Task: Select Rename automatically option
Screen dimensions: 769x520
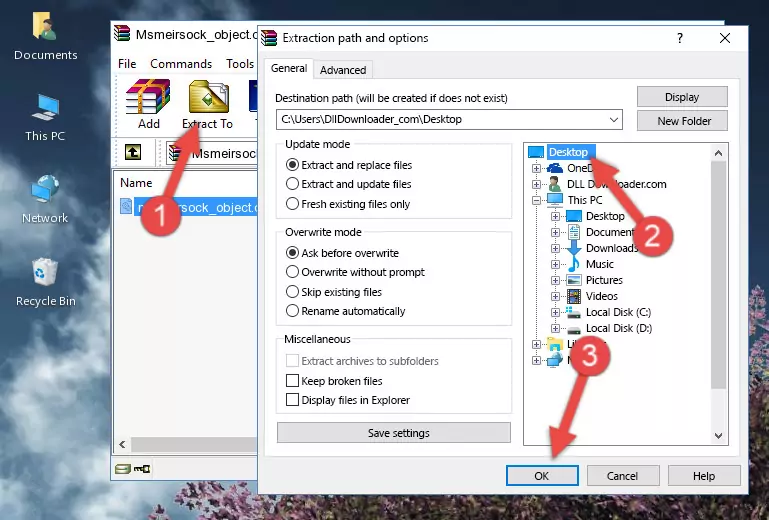Action: (x=345, y=311)
